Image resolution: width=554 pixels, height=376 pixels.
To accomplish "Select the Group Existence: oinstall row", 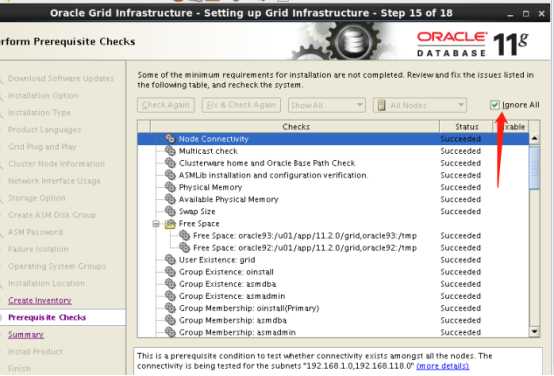I will pos(333,272).
